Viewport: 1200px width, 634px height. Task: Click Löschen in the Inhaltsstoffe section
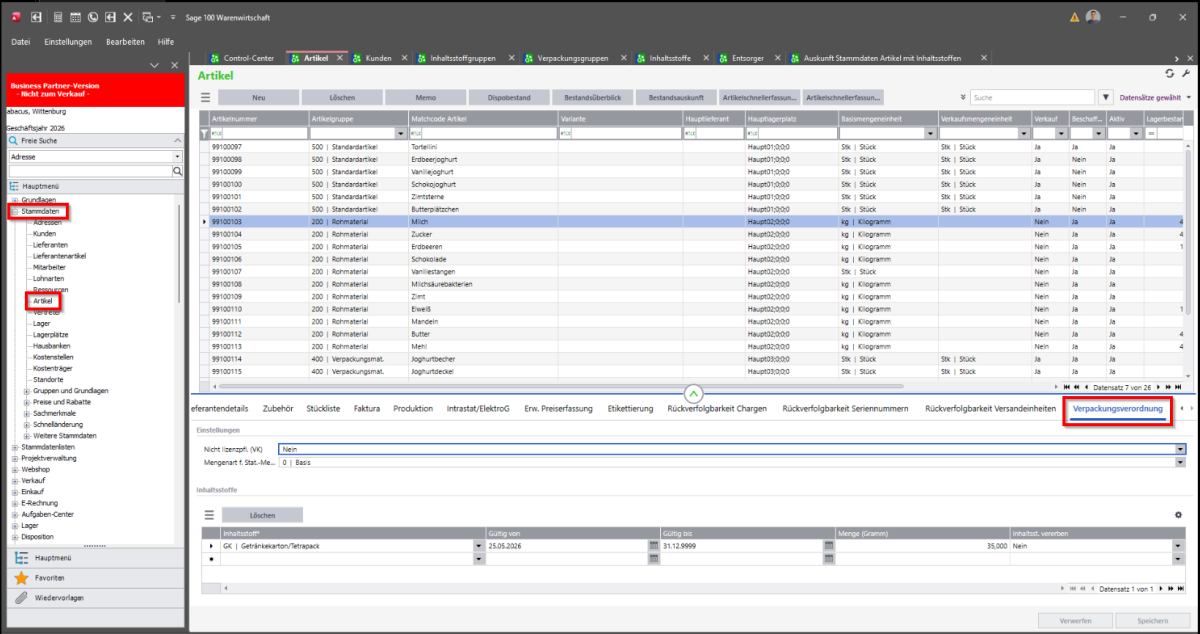[262, 515]
